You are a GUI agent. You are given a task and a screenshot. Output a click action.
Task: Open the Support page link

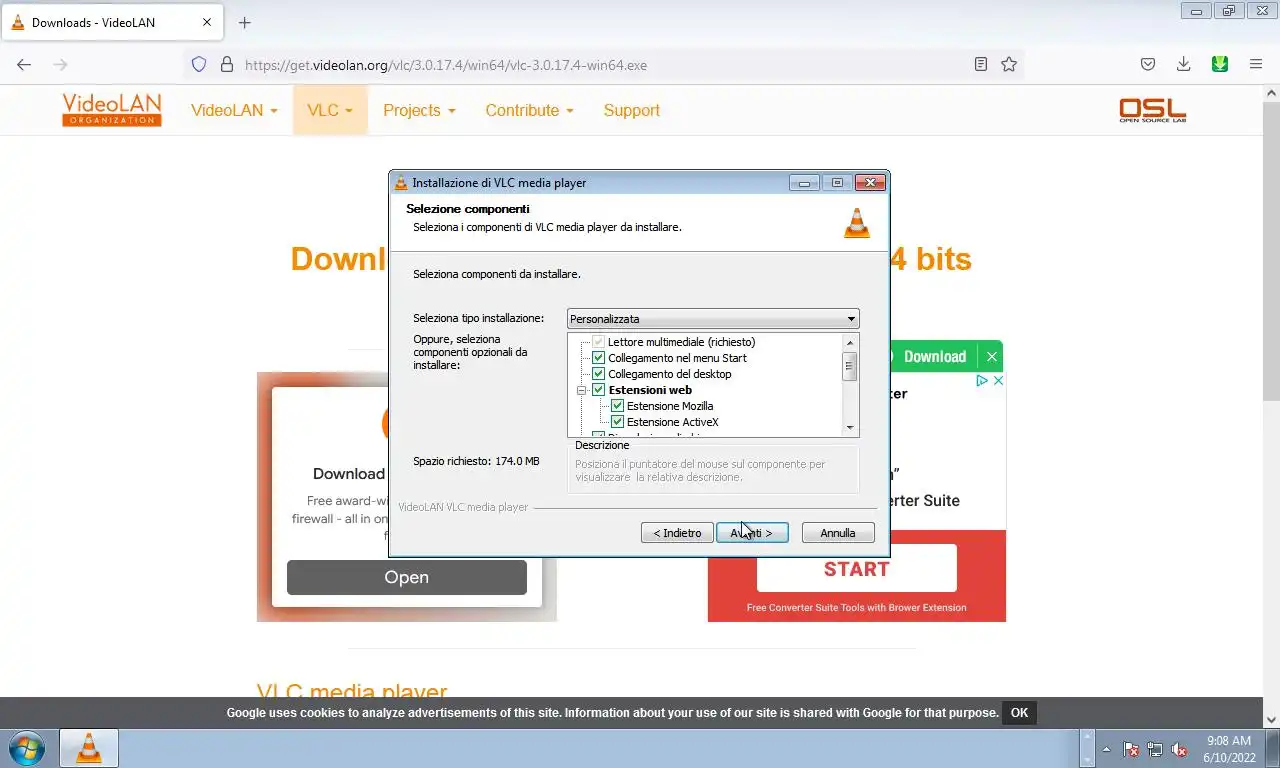tap(631, 110)
